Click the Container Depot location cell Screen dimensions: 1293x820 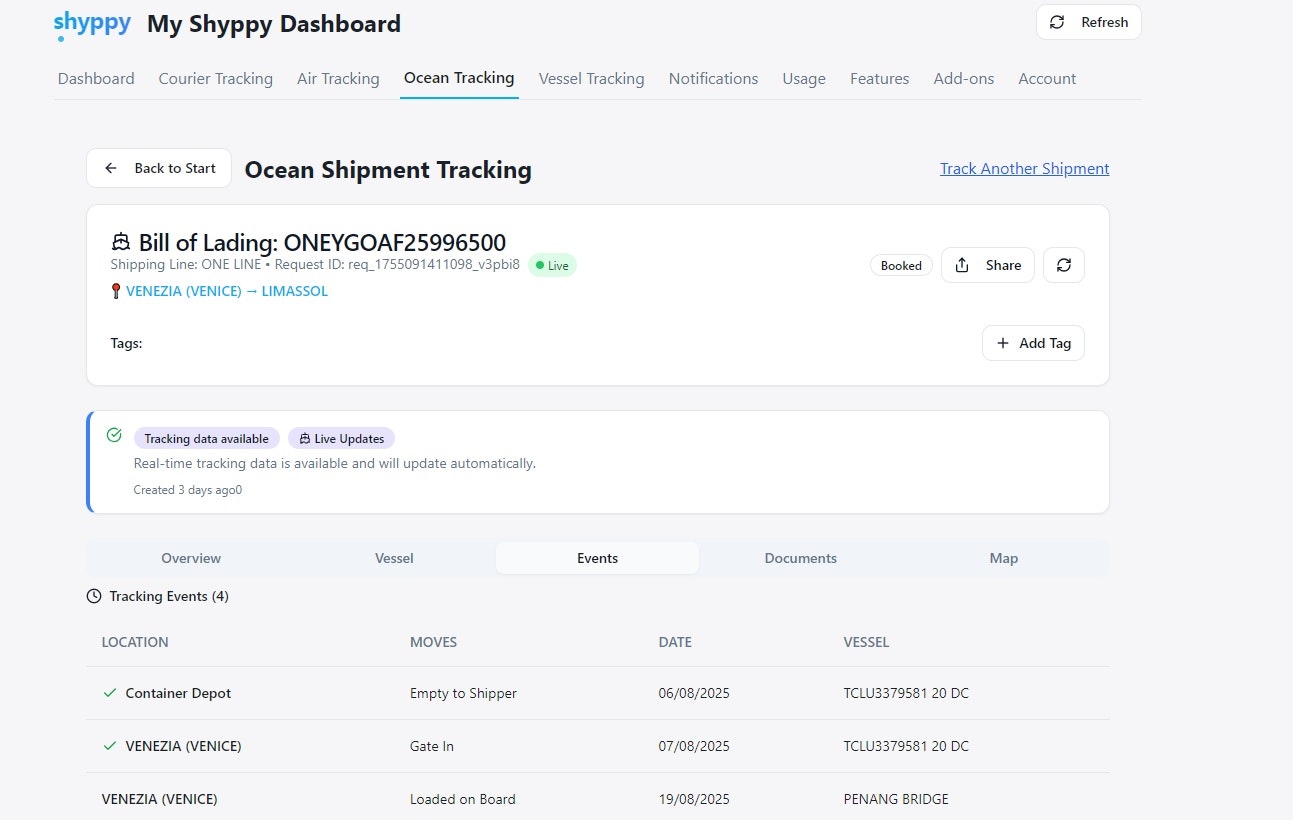[x=178, y=693]
